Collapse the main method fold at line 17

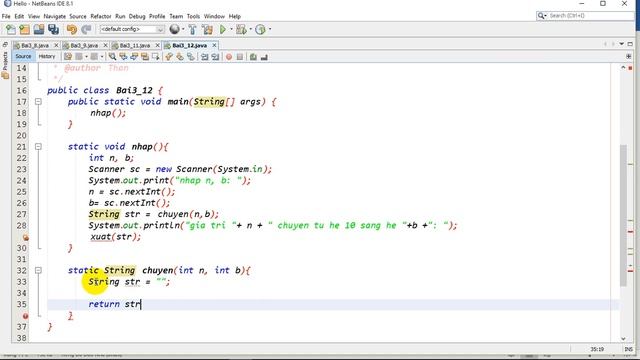coord(38,101)
